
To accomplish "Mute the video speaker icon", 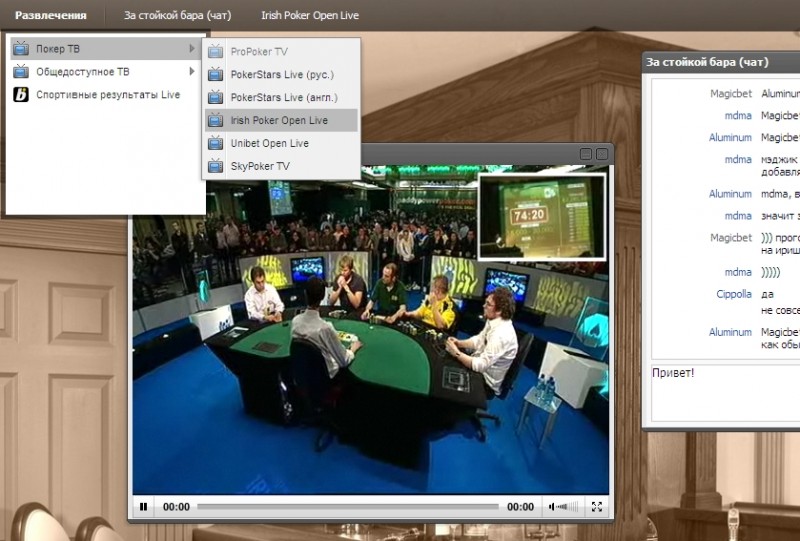I will point(552,507).
